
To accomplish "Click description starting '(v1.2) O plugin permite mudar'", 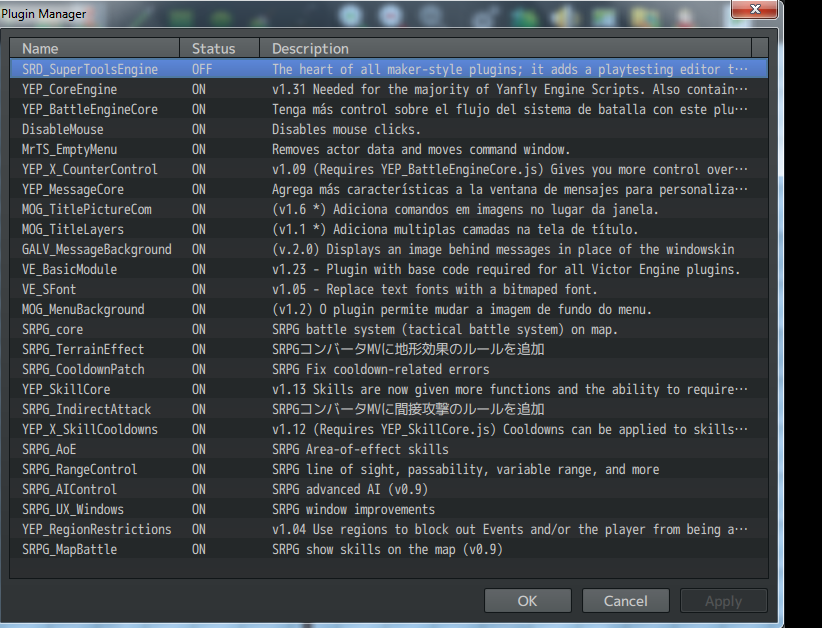I will click(x=462, y=309).
